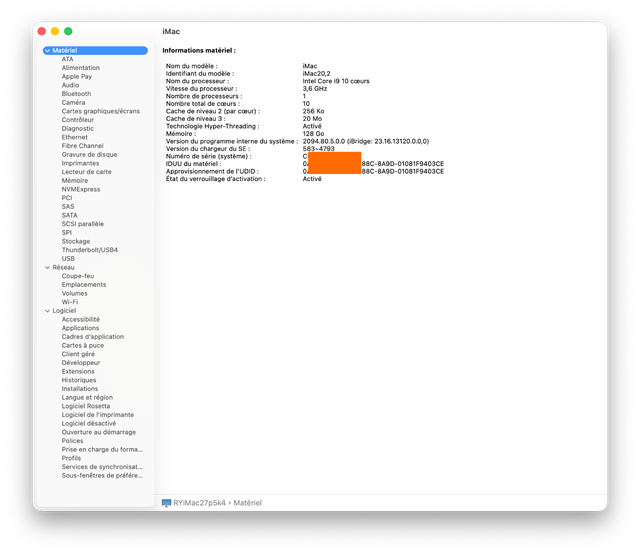Screen dimensions: 640x554
Task: Select Logiciel de l'imprimante
Action: [98, 415]
